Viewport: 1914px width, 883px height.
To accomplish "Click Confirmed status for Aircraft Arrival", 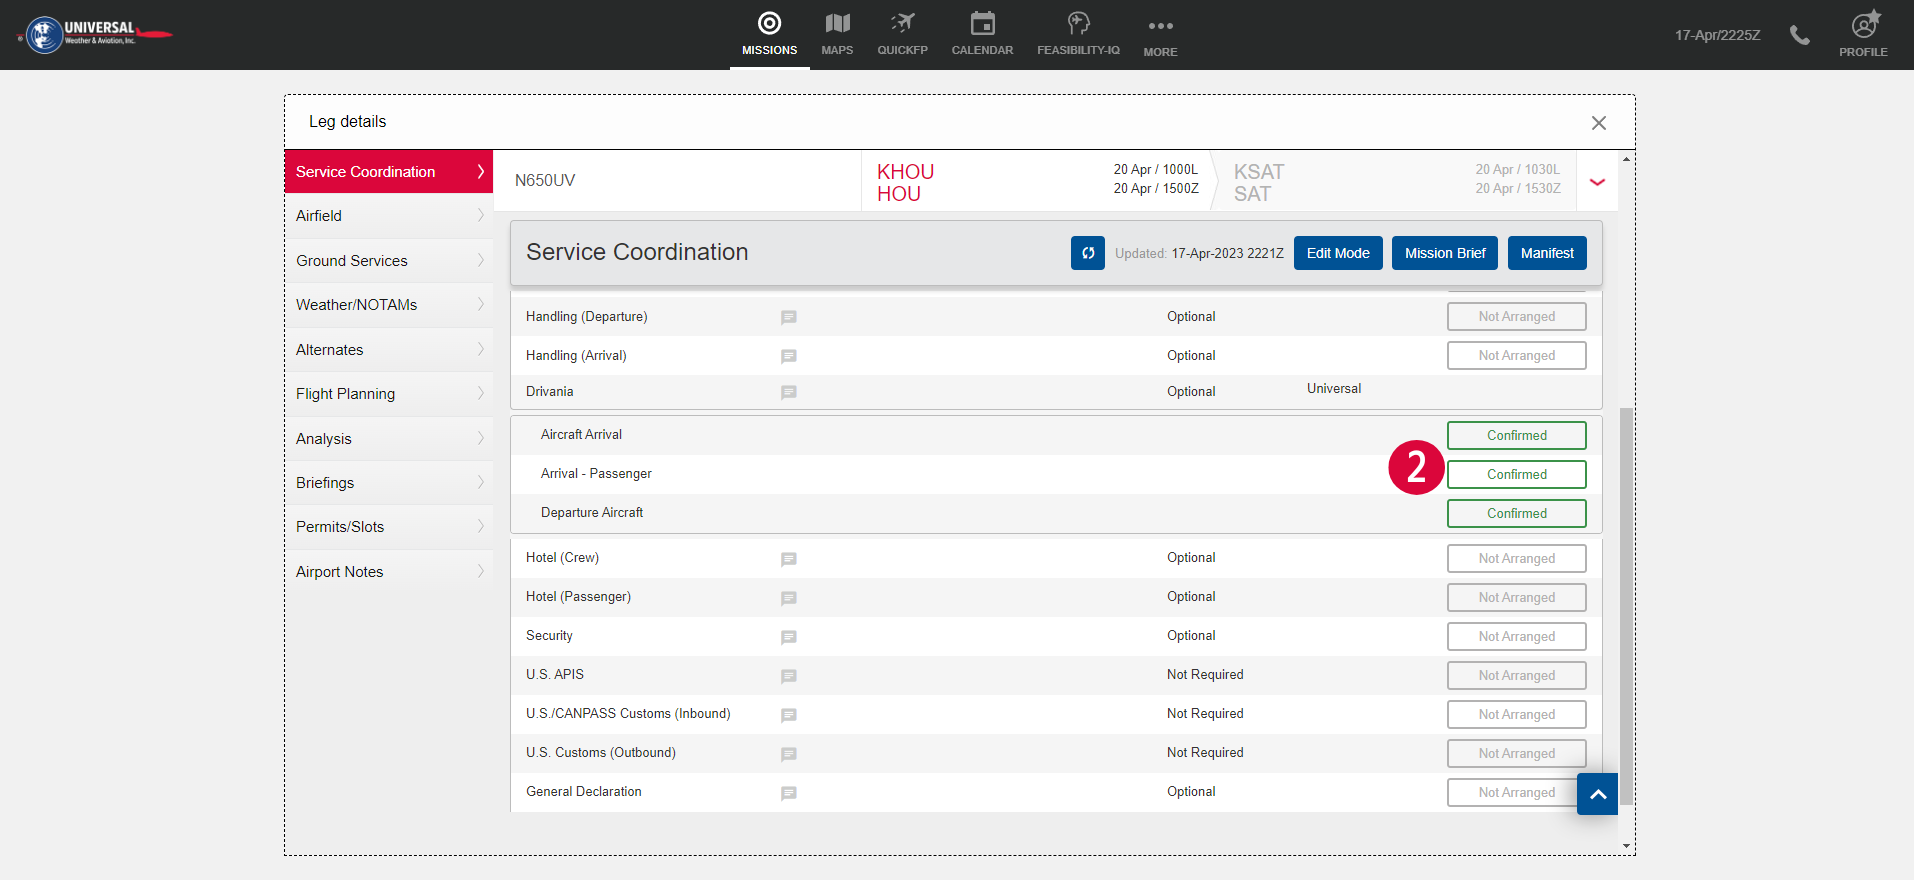I will click(1516, 436).
